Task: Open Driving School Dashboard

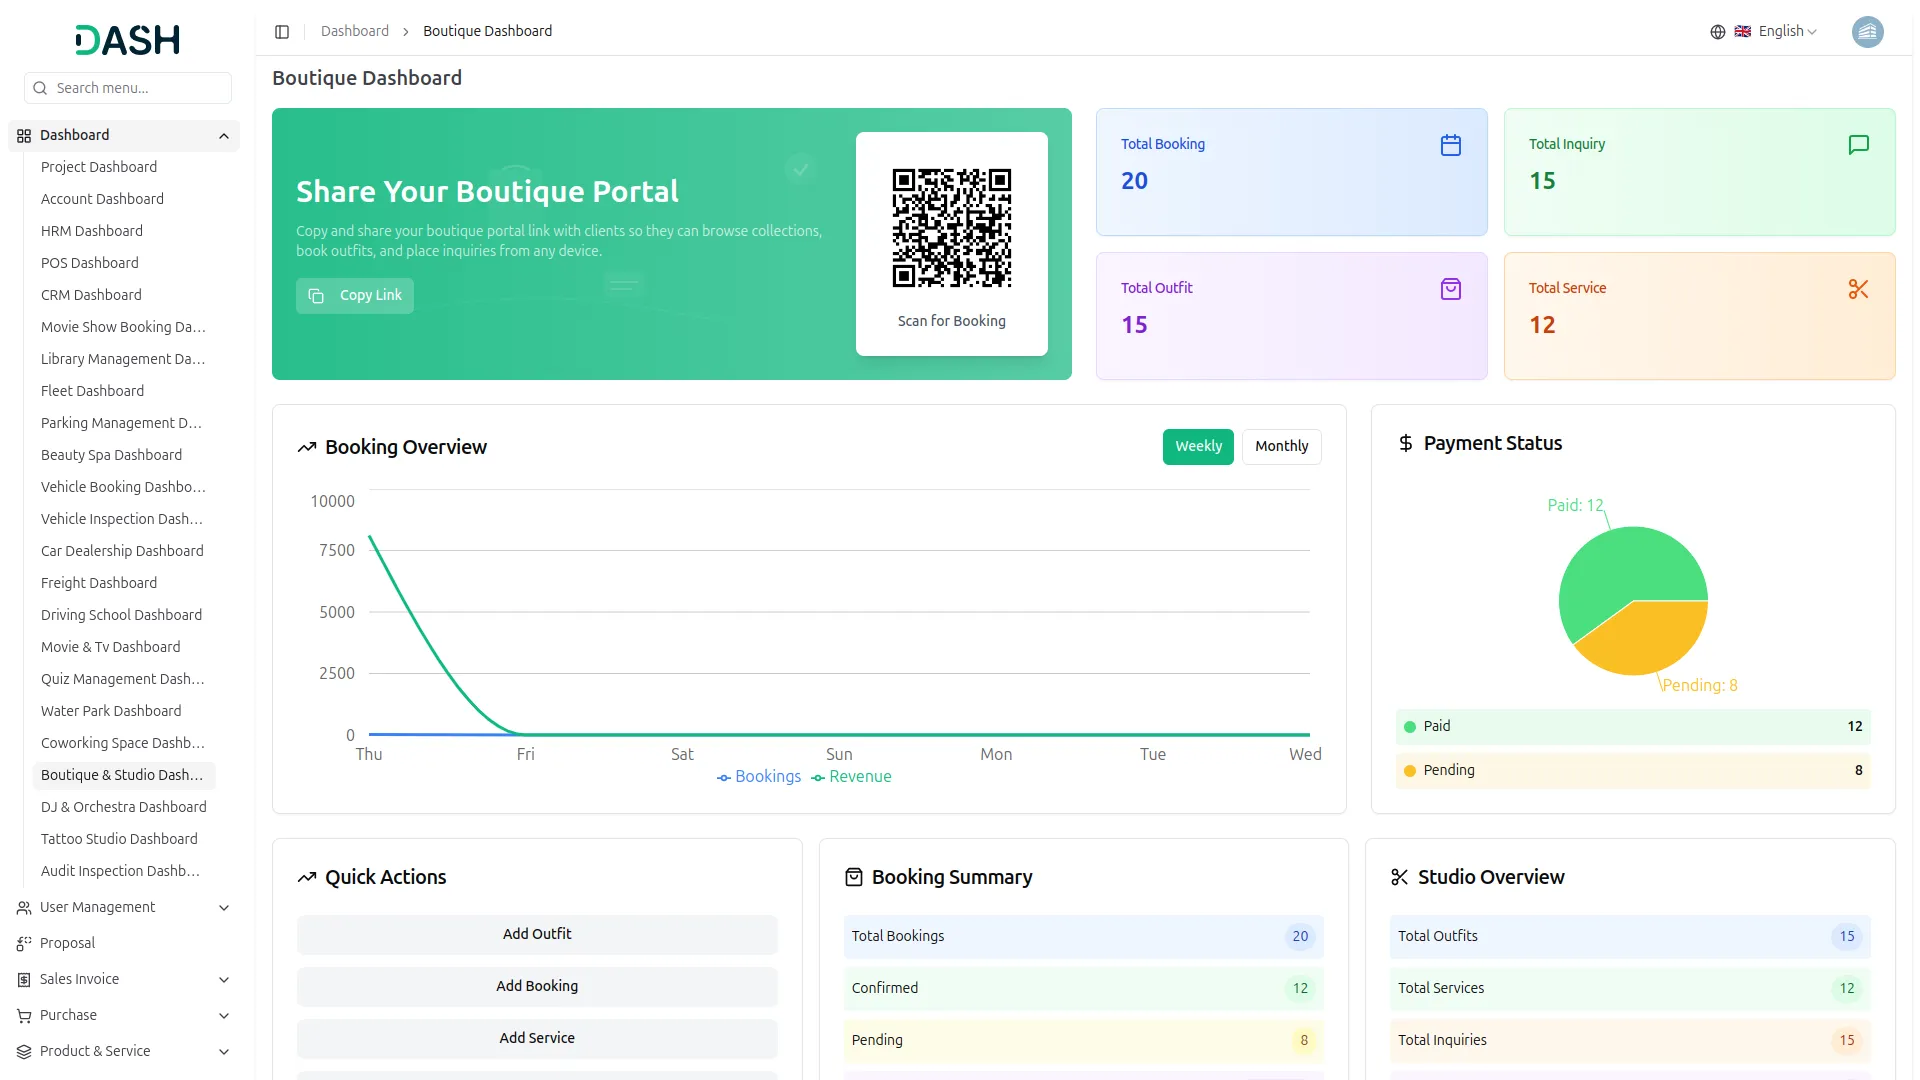Action: (x=121, y=615)
